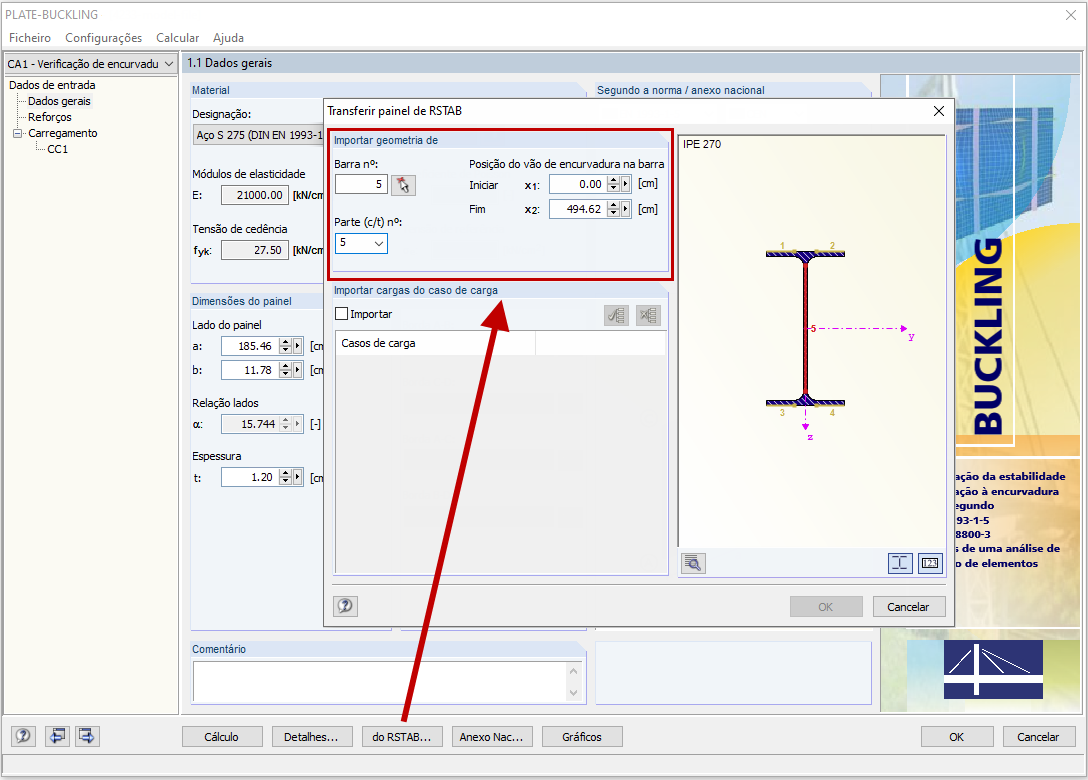Click the deselect all load cases icon
Image resolution: width=1088 pixels, height=780 pixels.
(649, 316)
